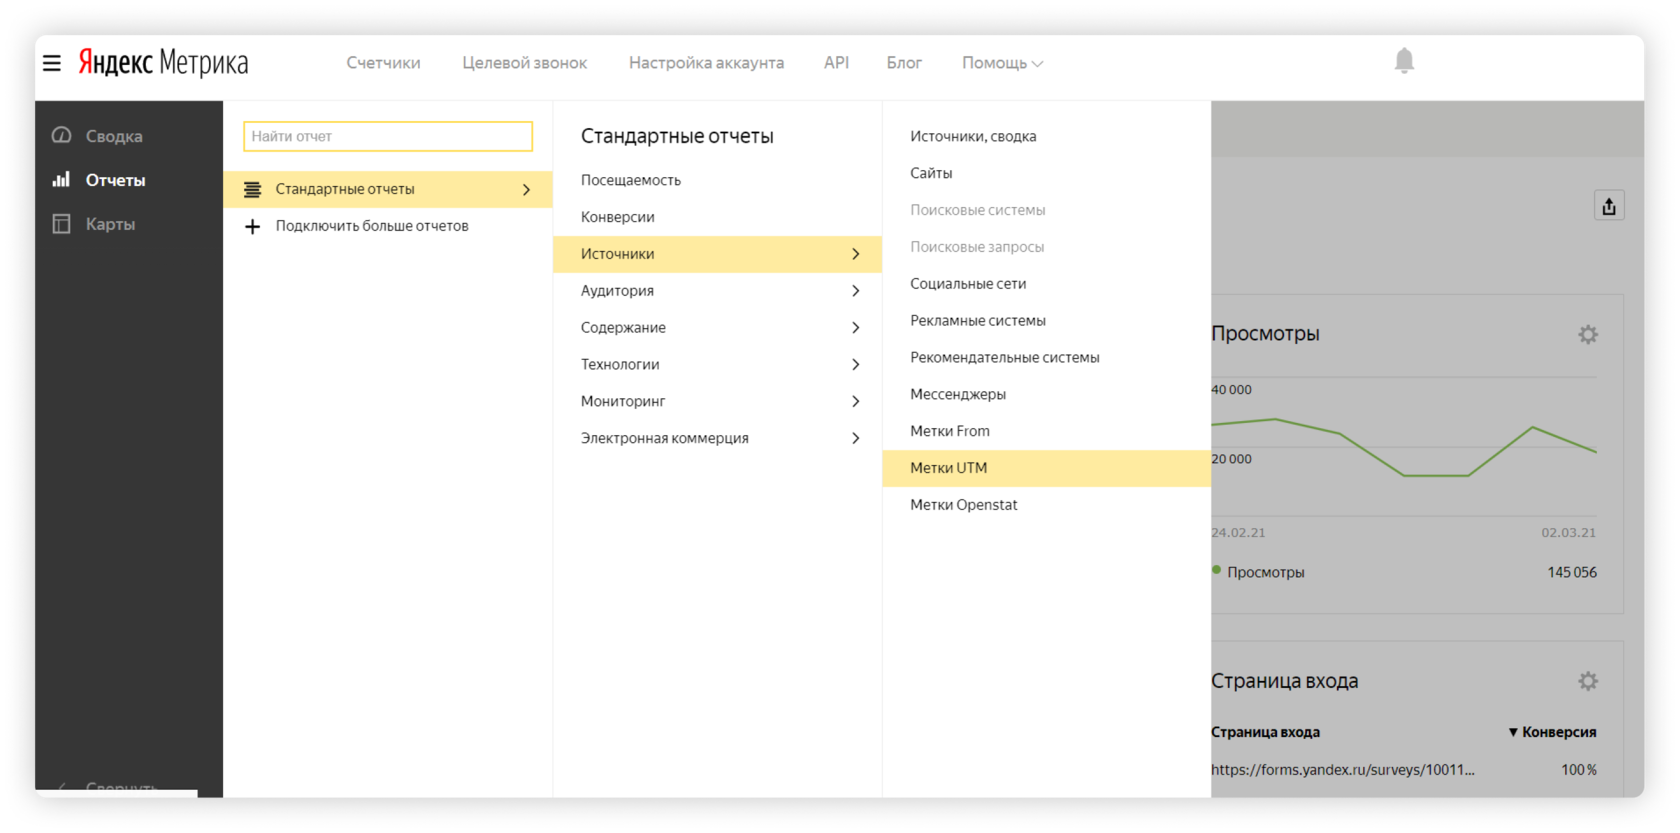Click the export share icon
This screenshot has height=833, width=1680.
point(1608,206)
